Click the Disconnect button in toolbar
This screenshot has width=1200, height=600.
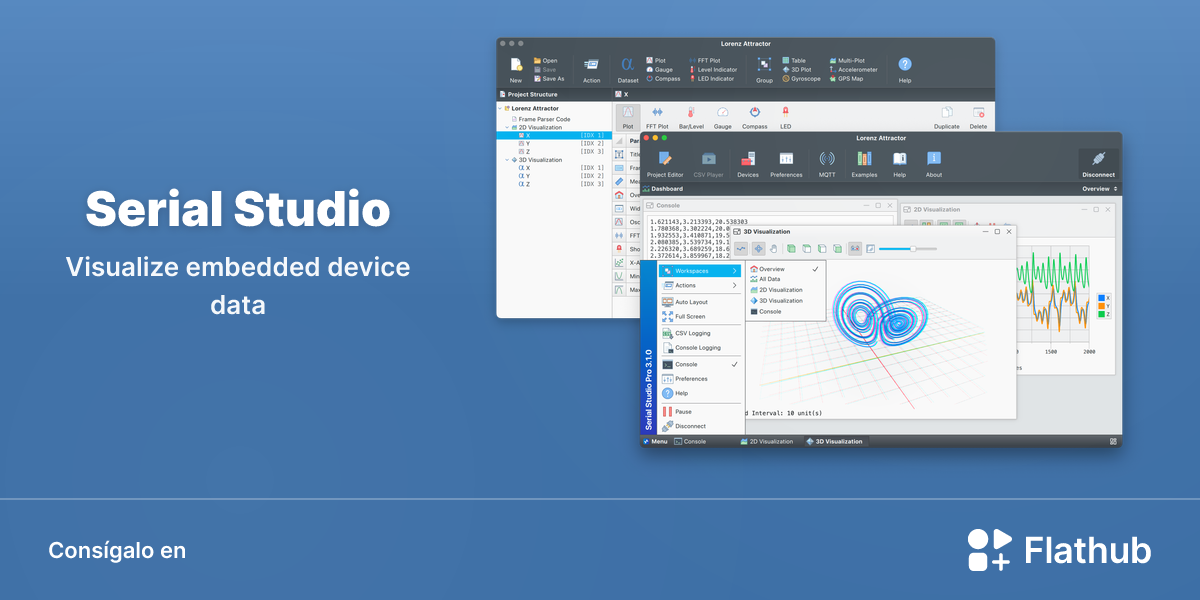pyautogui.click(x=1098, y=163)
